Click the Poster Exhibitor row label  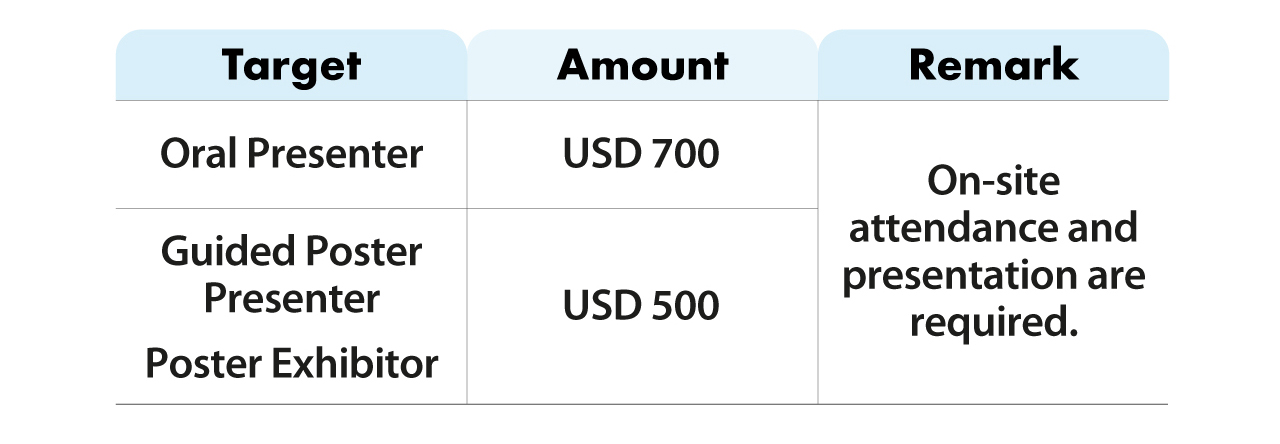point(291,364)
